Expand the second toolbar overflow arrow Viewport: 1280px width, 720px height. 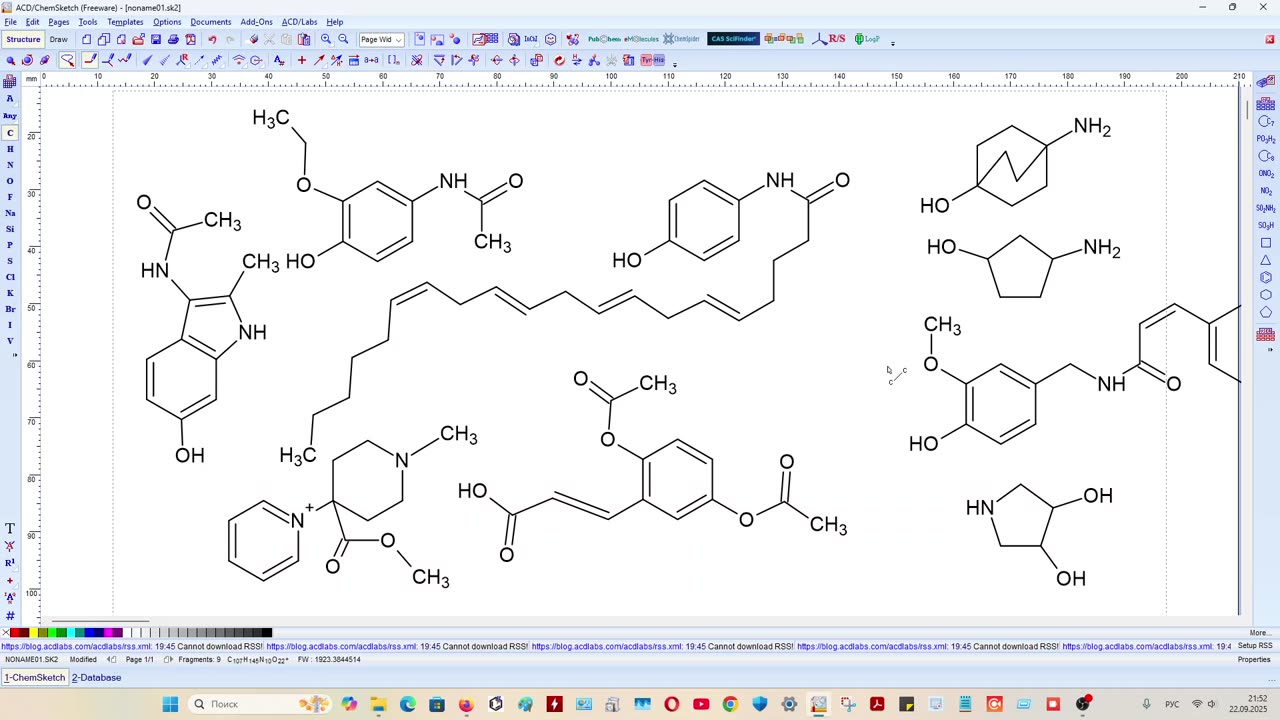point(675,63)
